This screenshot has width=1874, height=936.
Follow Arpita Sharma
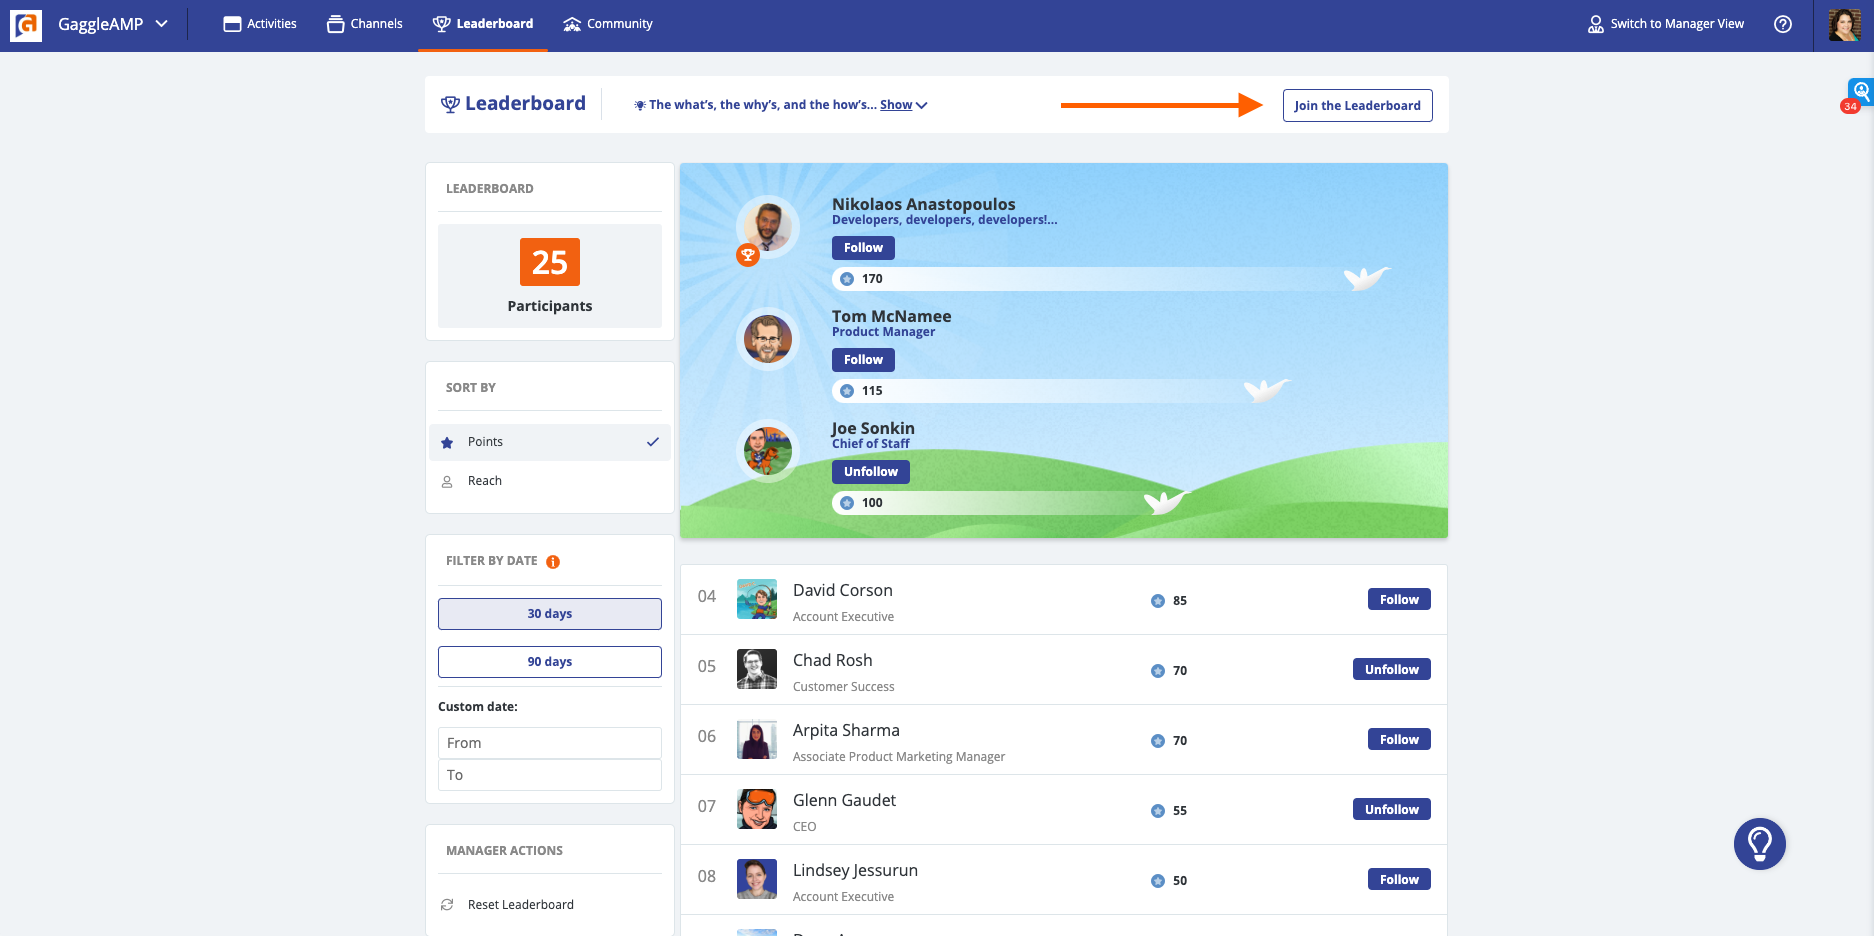coord(1399,739)
